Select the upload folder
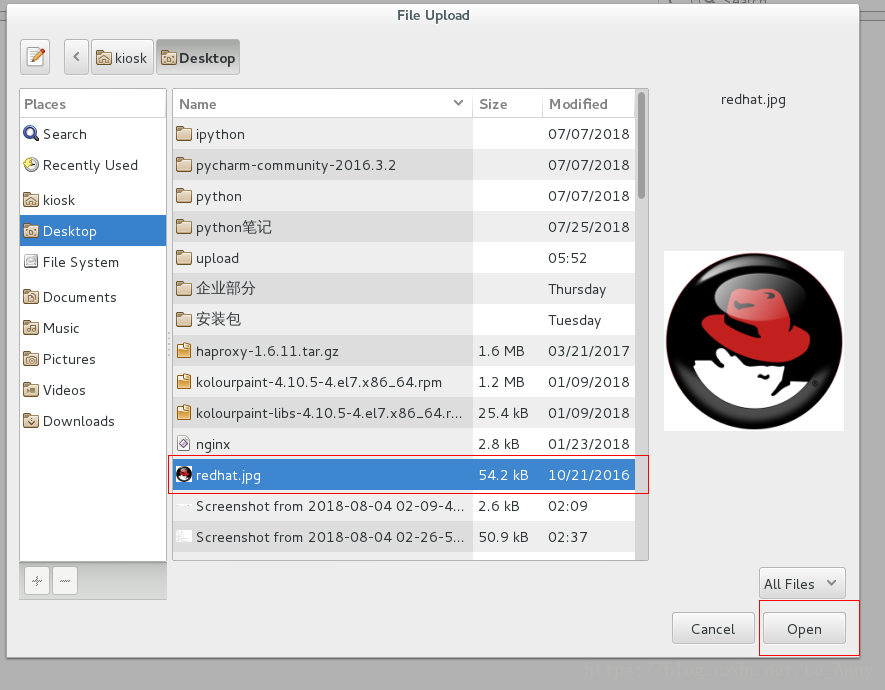The width and height of the screenshot is (885, 690). pyautogui.click(x=404, y=258)
